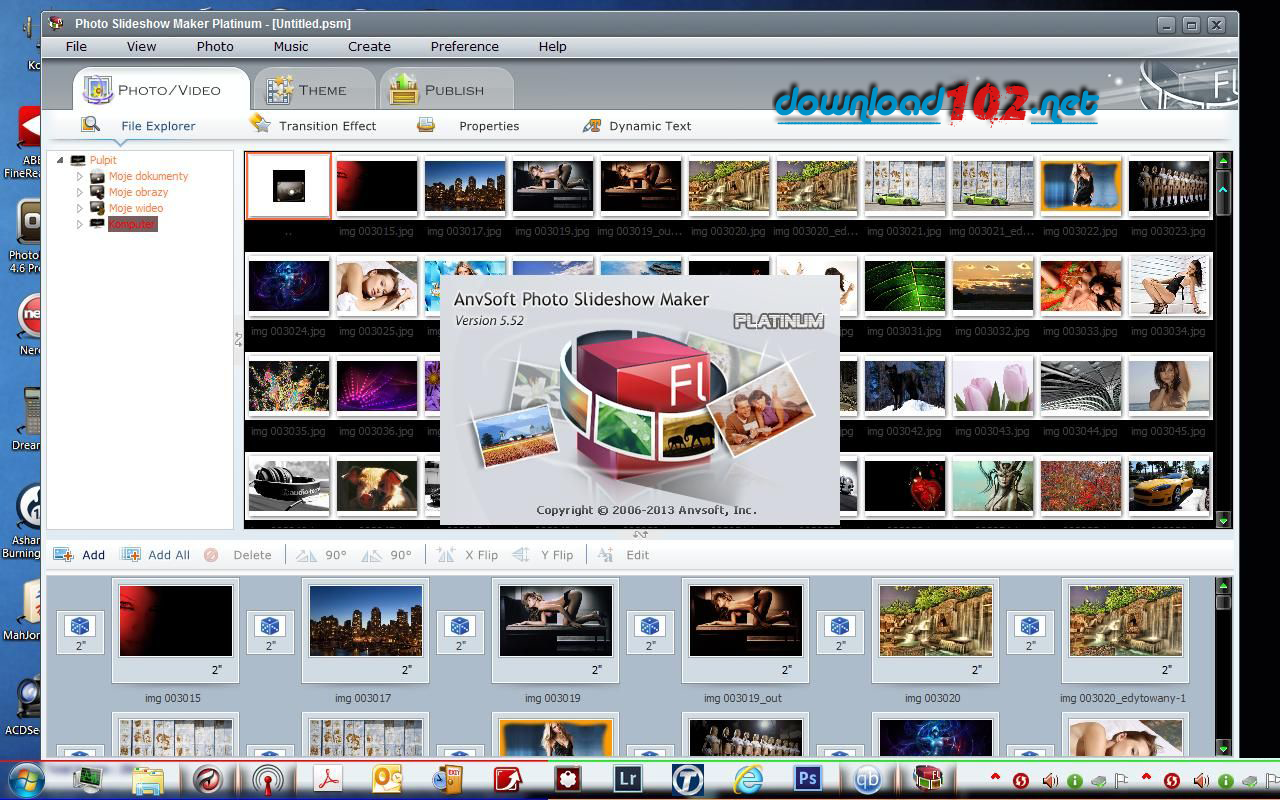The height and width of the screenshot is (800, 1280).
Task: Open the Help menu
Action: [552, 46]
